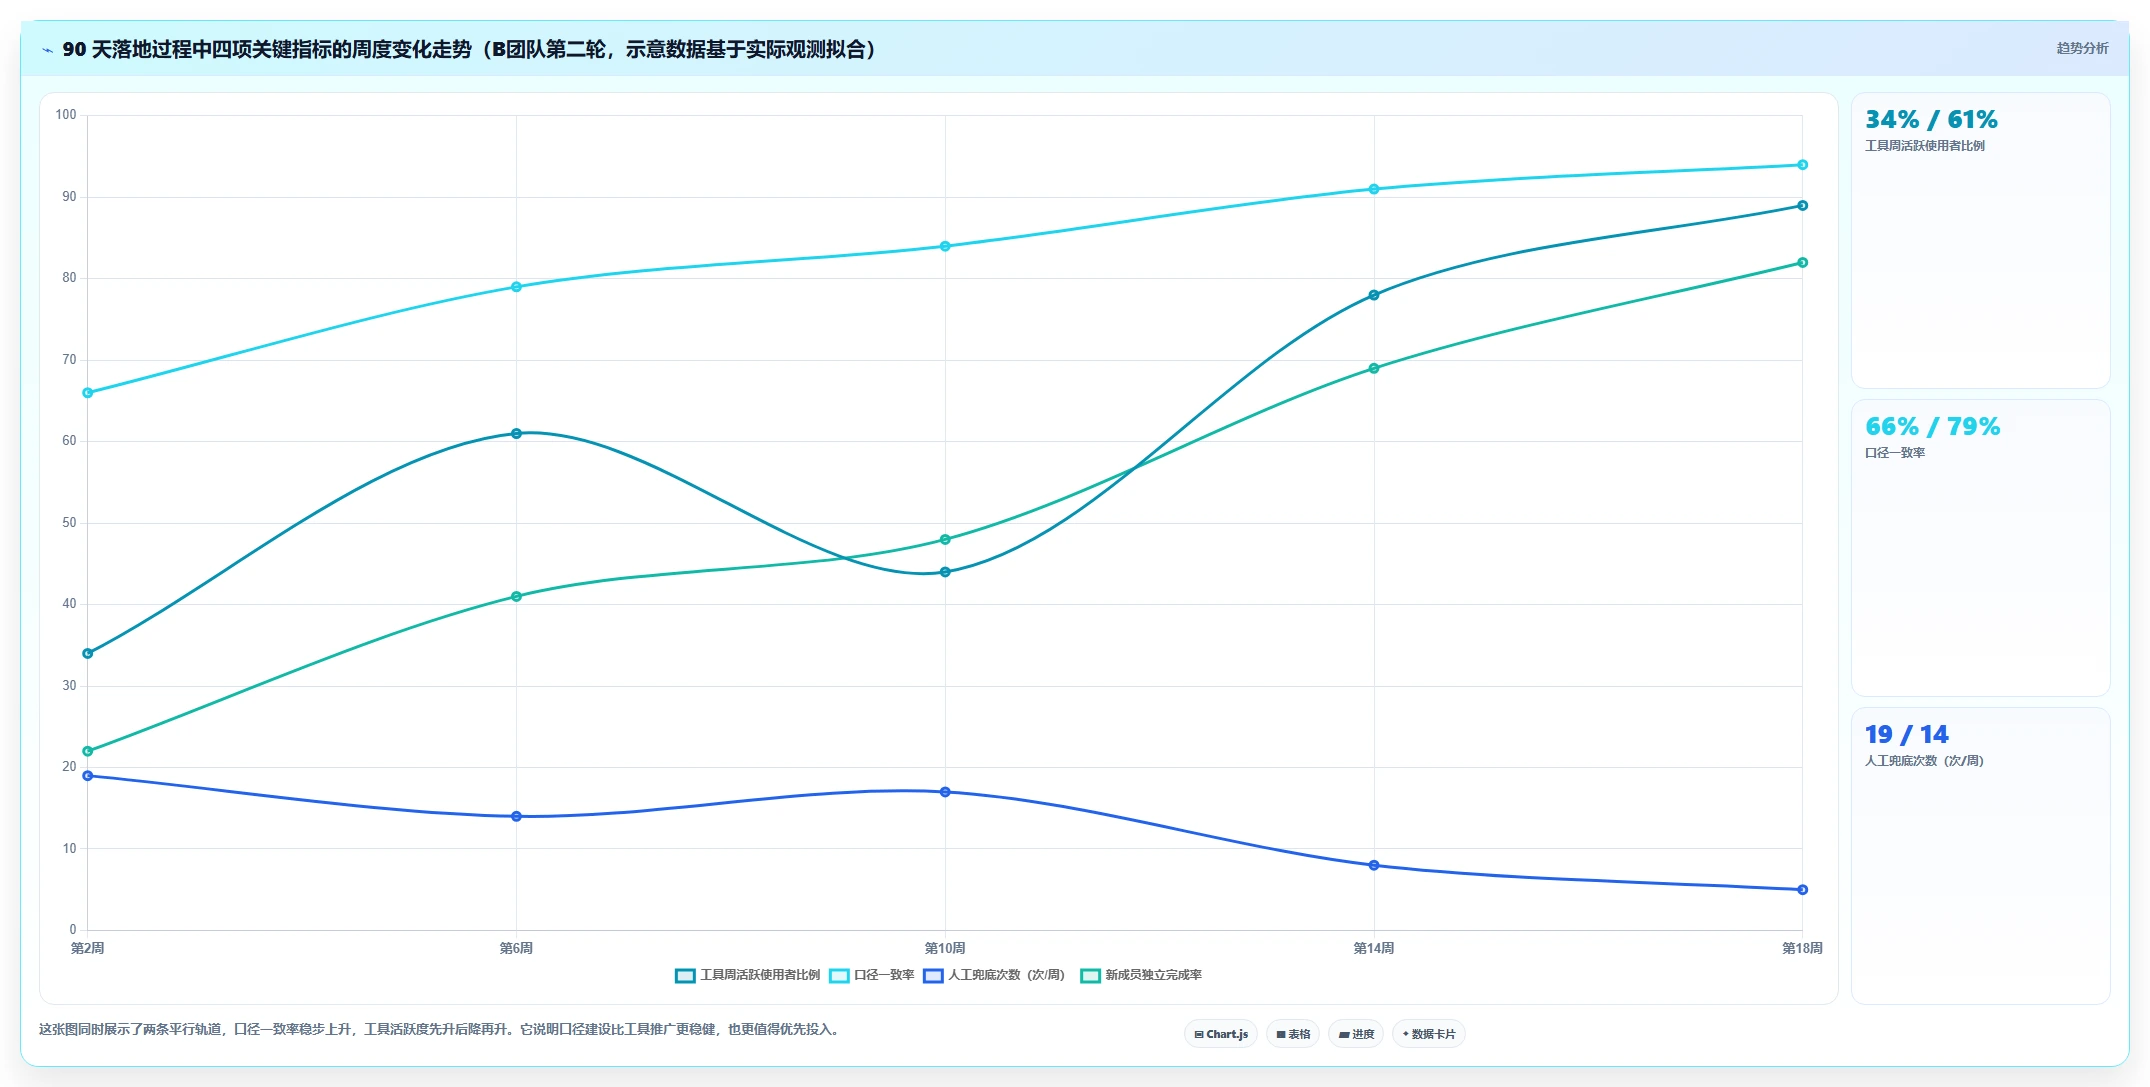Click 口径一致率 data point at 第14周
This screenshot has width=2150, height=1087.
coord(1374,189)
